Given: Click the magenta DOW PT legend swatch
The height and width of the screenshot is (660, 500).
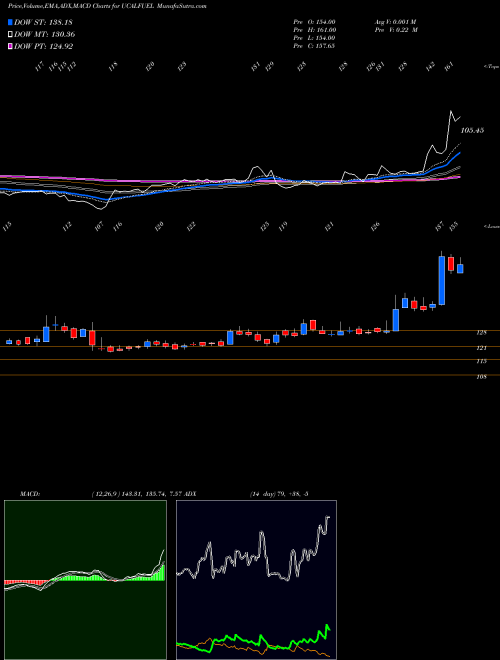Looking at the screenshot, I should [x=11, y=47].
